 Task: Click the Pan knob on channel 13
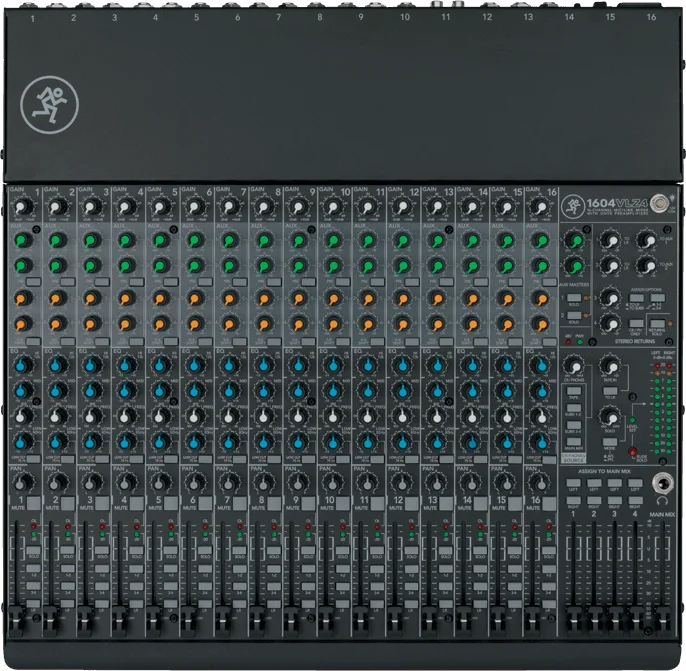436,482
